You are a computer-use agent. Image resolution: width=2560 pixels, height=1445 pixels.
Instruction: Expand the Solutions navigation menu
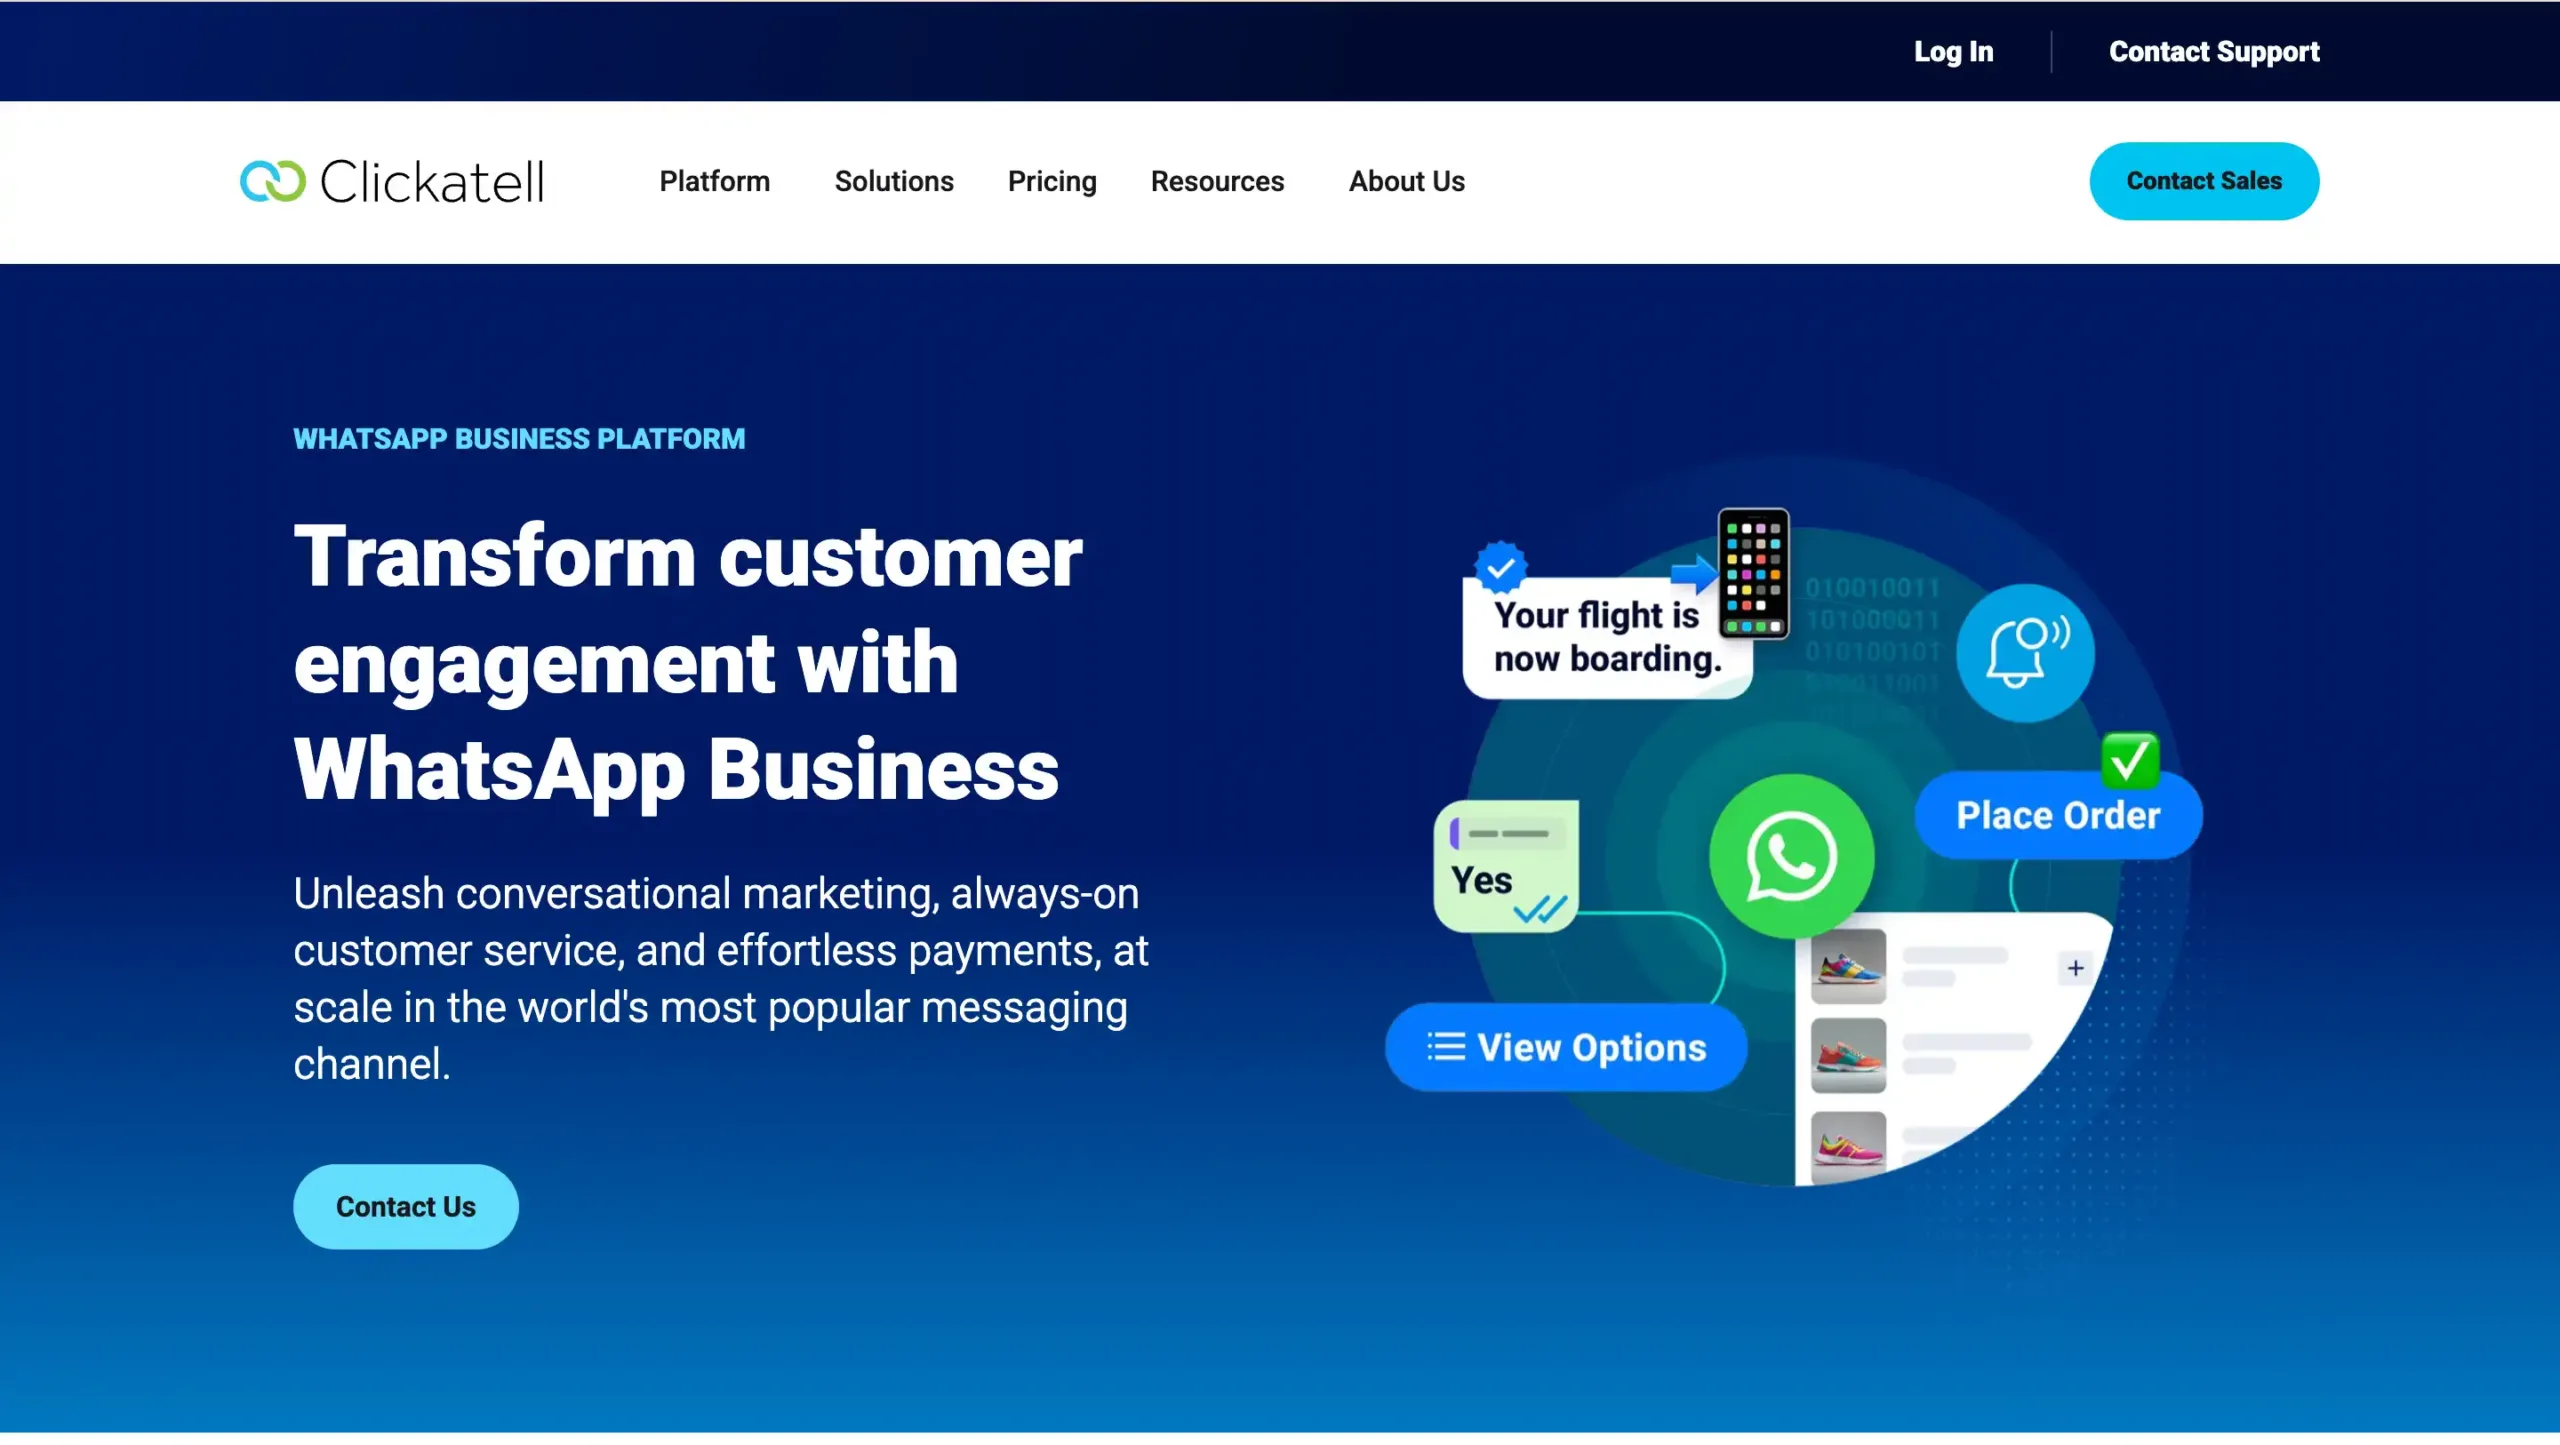pyautogui.click(x=893, y=181)
